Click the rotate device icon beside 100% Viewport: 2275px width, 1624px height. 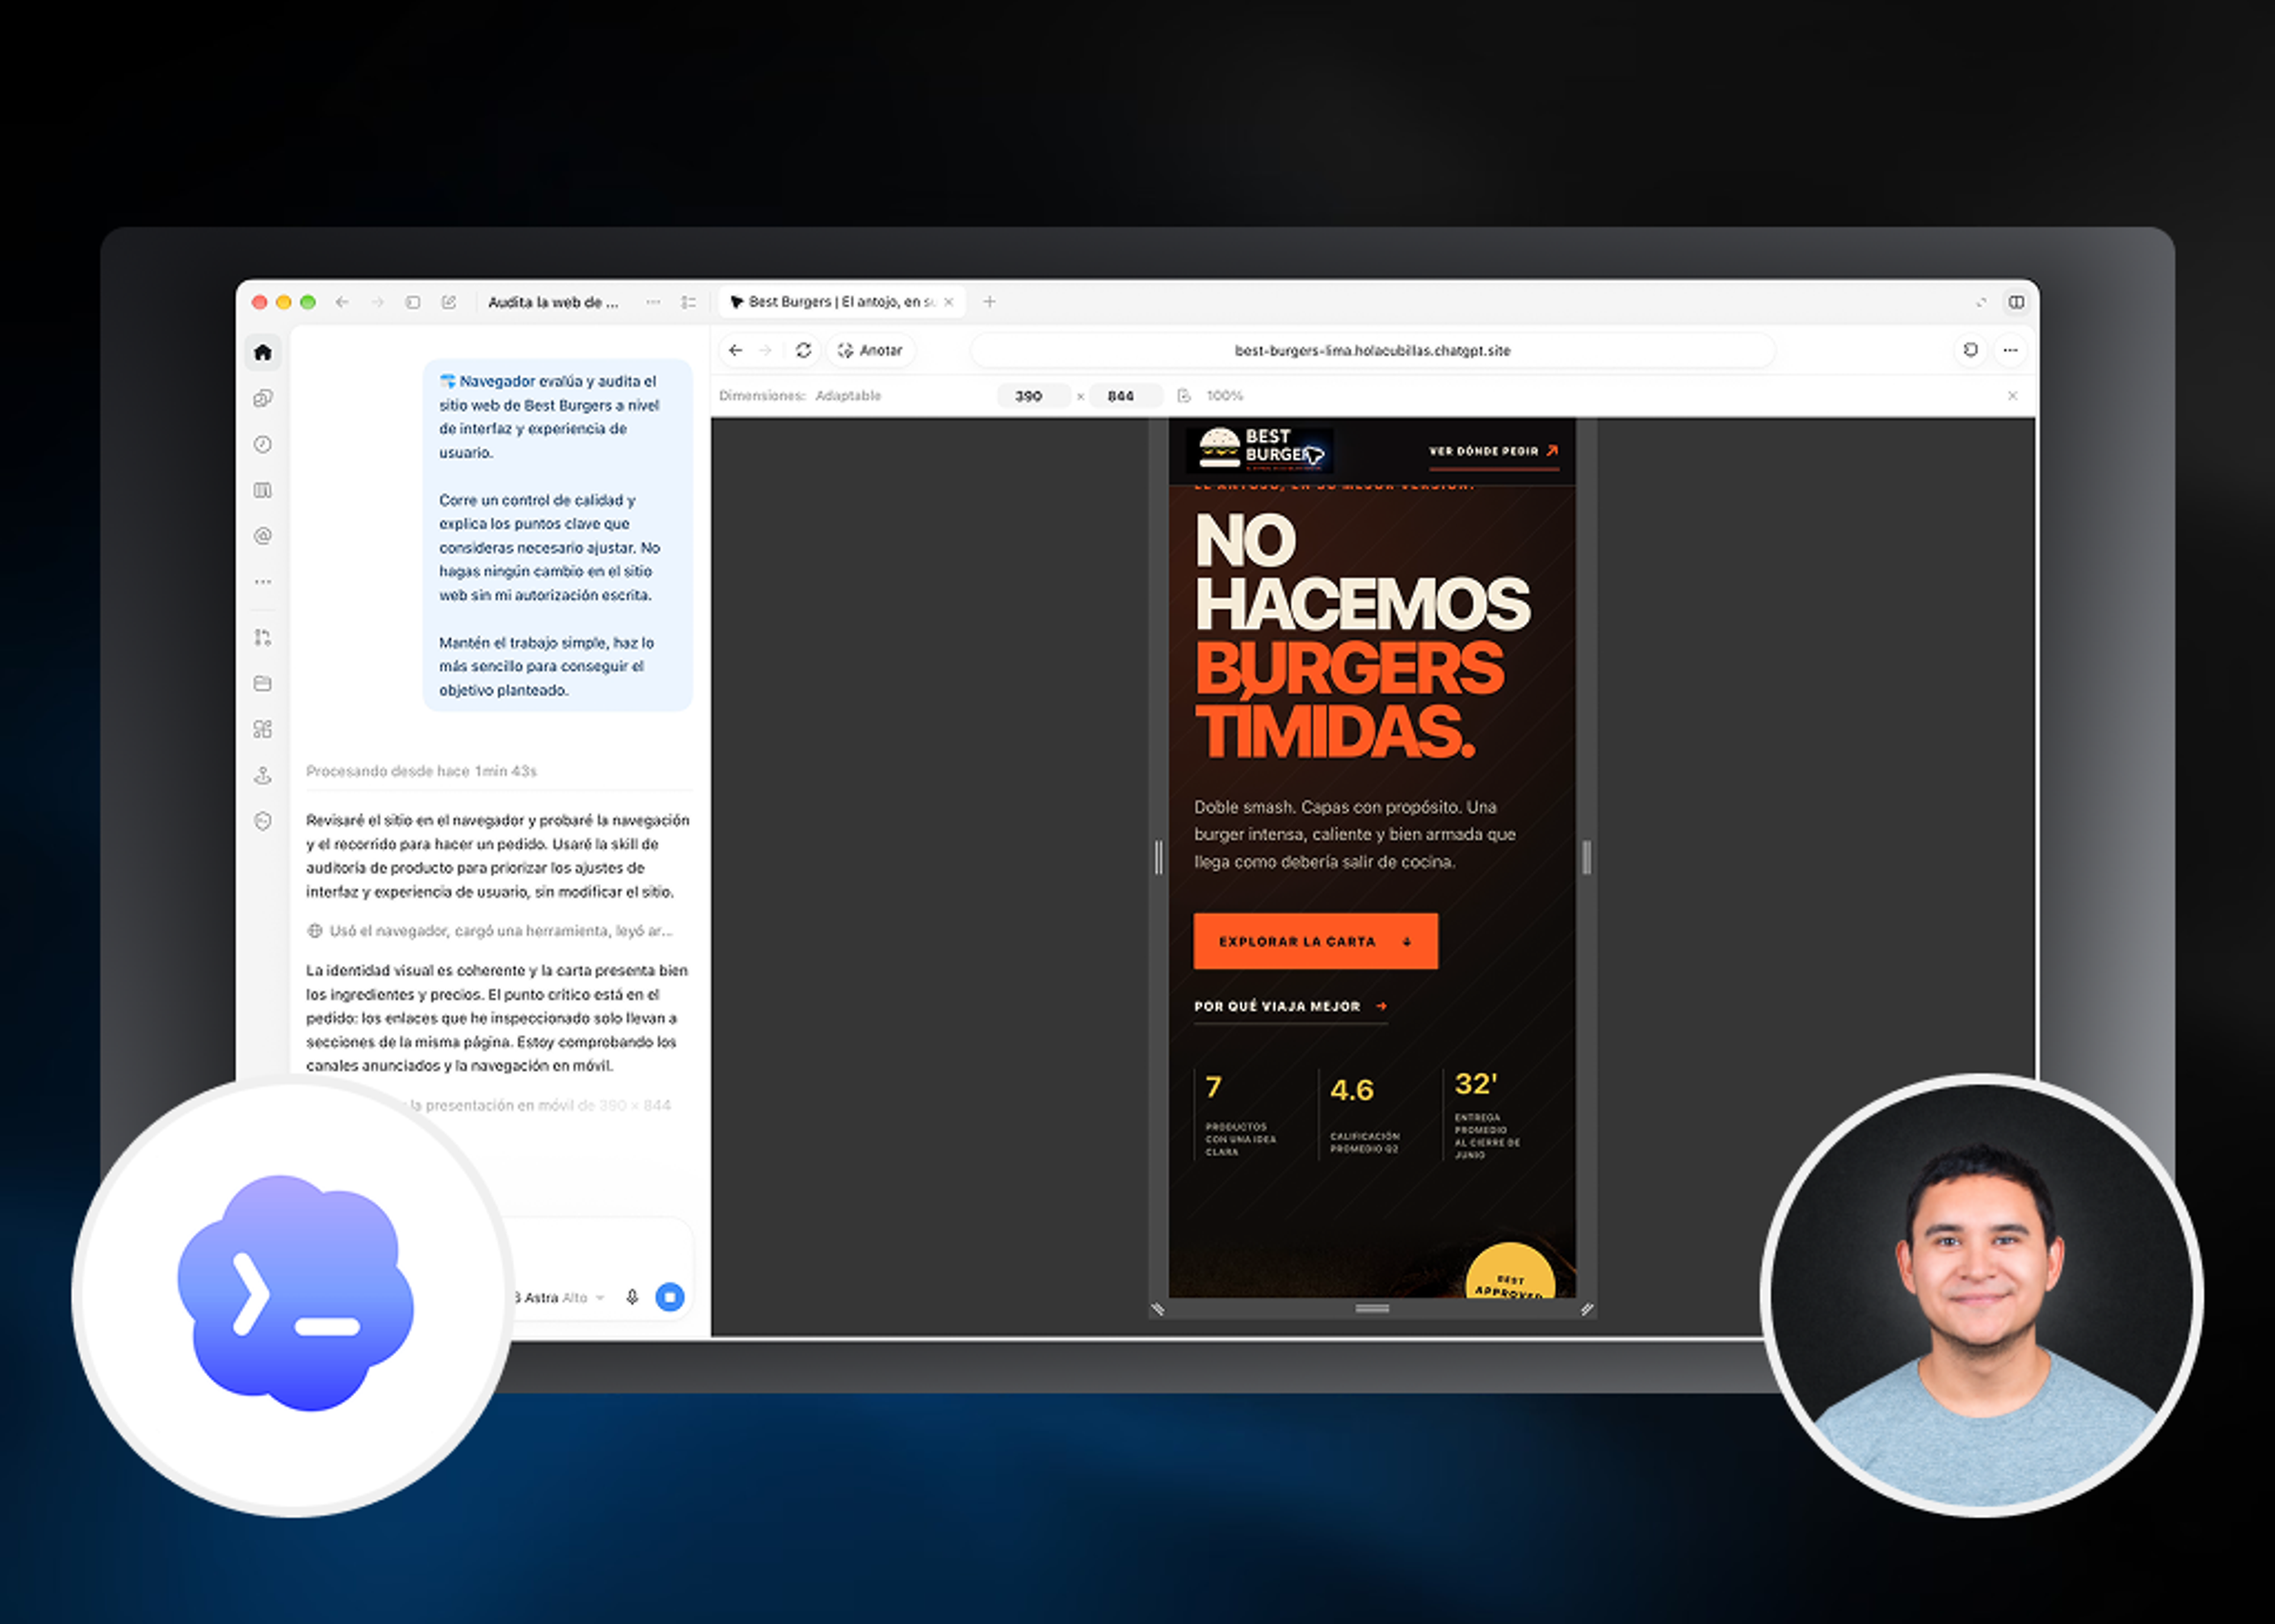coord(1184,396)
